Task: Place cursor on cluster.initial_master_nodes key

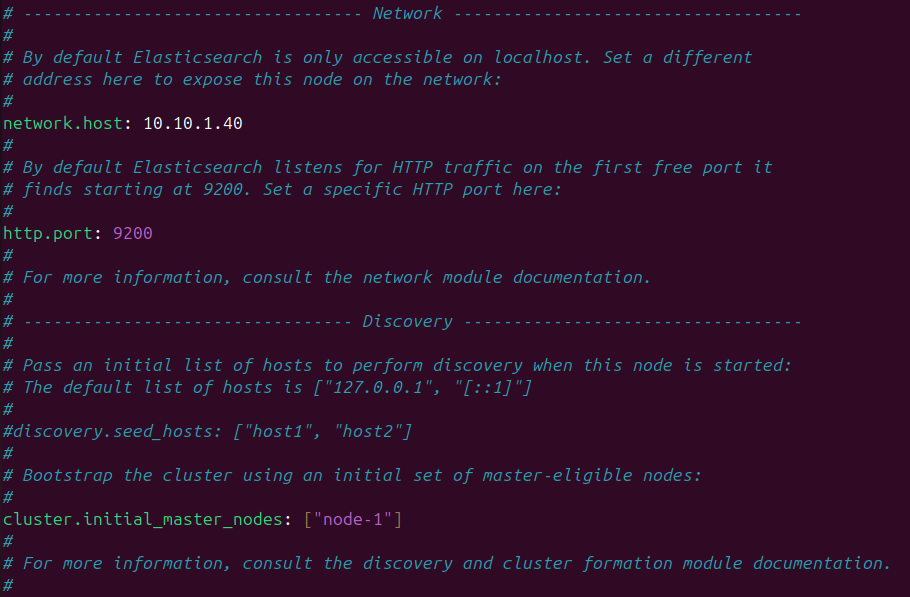Action: [x=147, y=519]
